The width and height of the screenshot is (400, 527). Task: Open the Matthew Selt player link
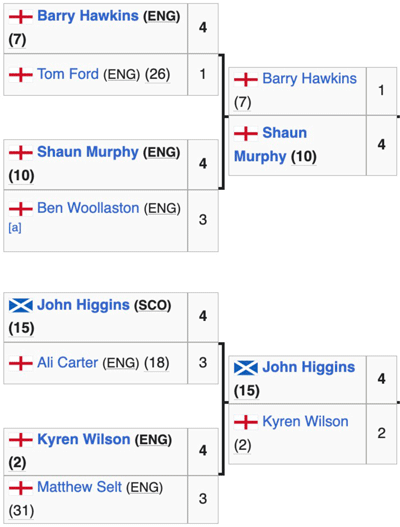pos(79,487)
